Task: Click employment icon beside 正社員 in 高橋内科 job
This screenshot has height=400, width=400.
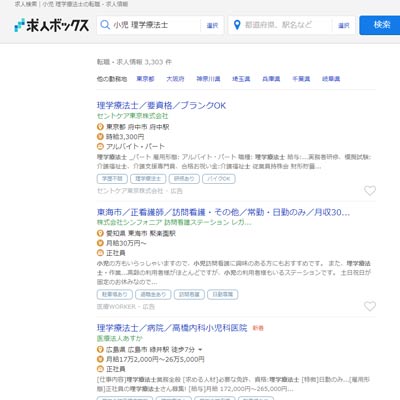Action: (x=100, y=369)
